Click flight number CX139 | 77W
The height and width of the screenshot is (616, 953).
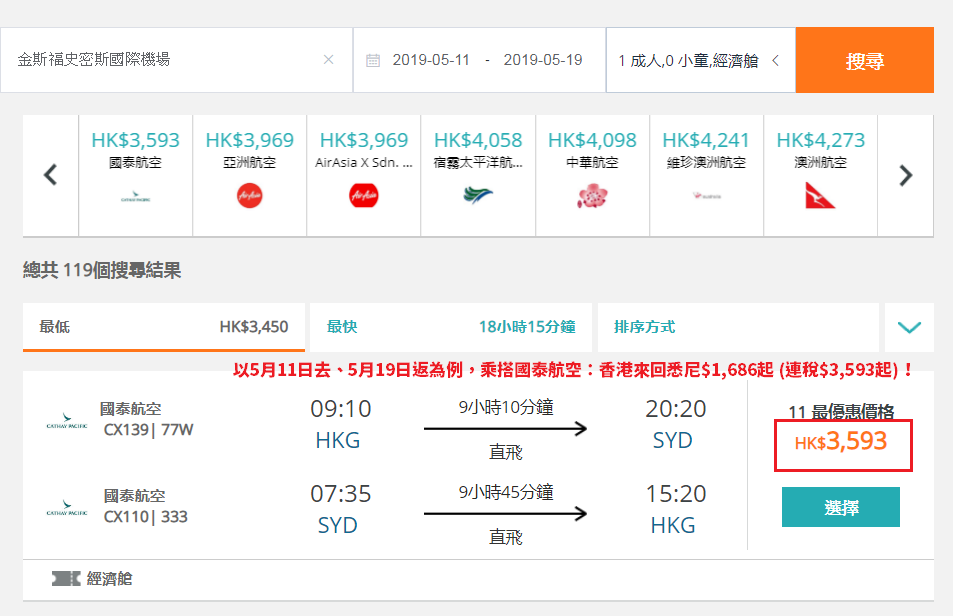pos(148,430)
